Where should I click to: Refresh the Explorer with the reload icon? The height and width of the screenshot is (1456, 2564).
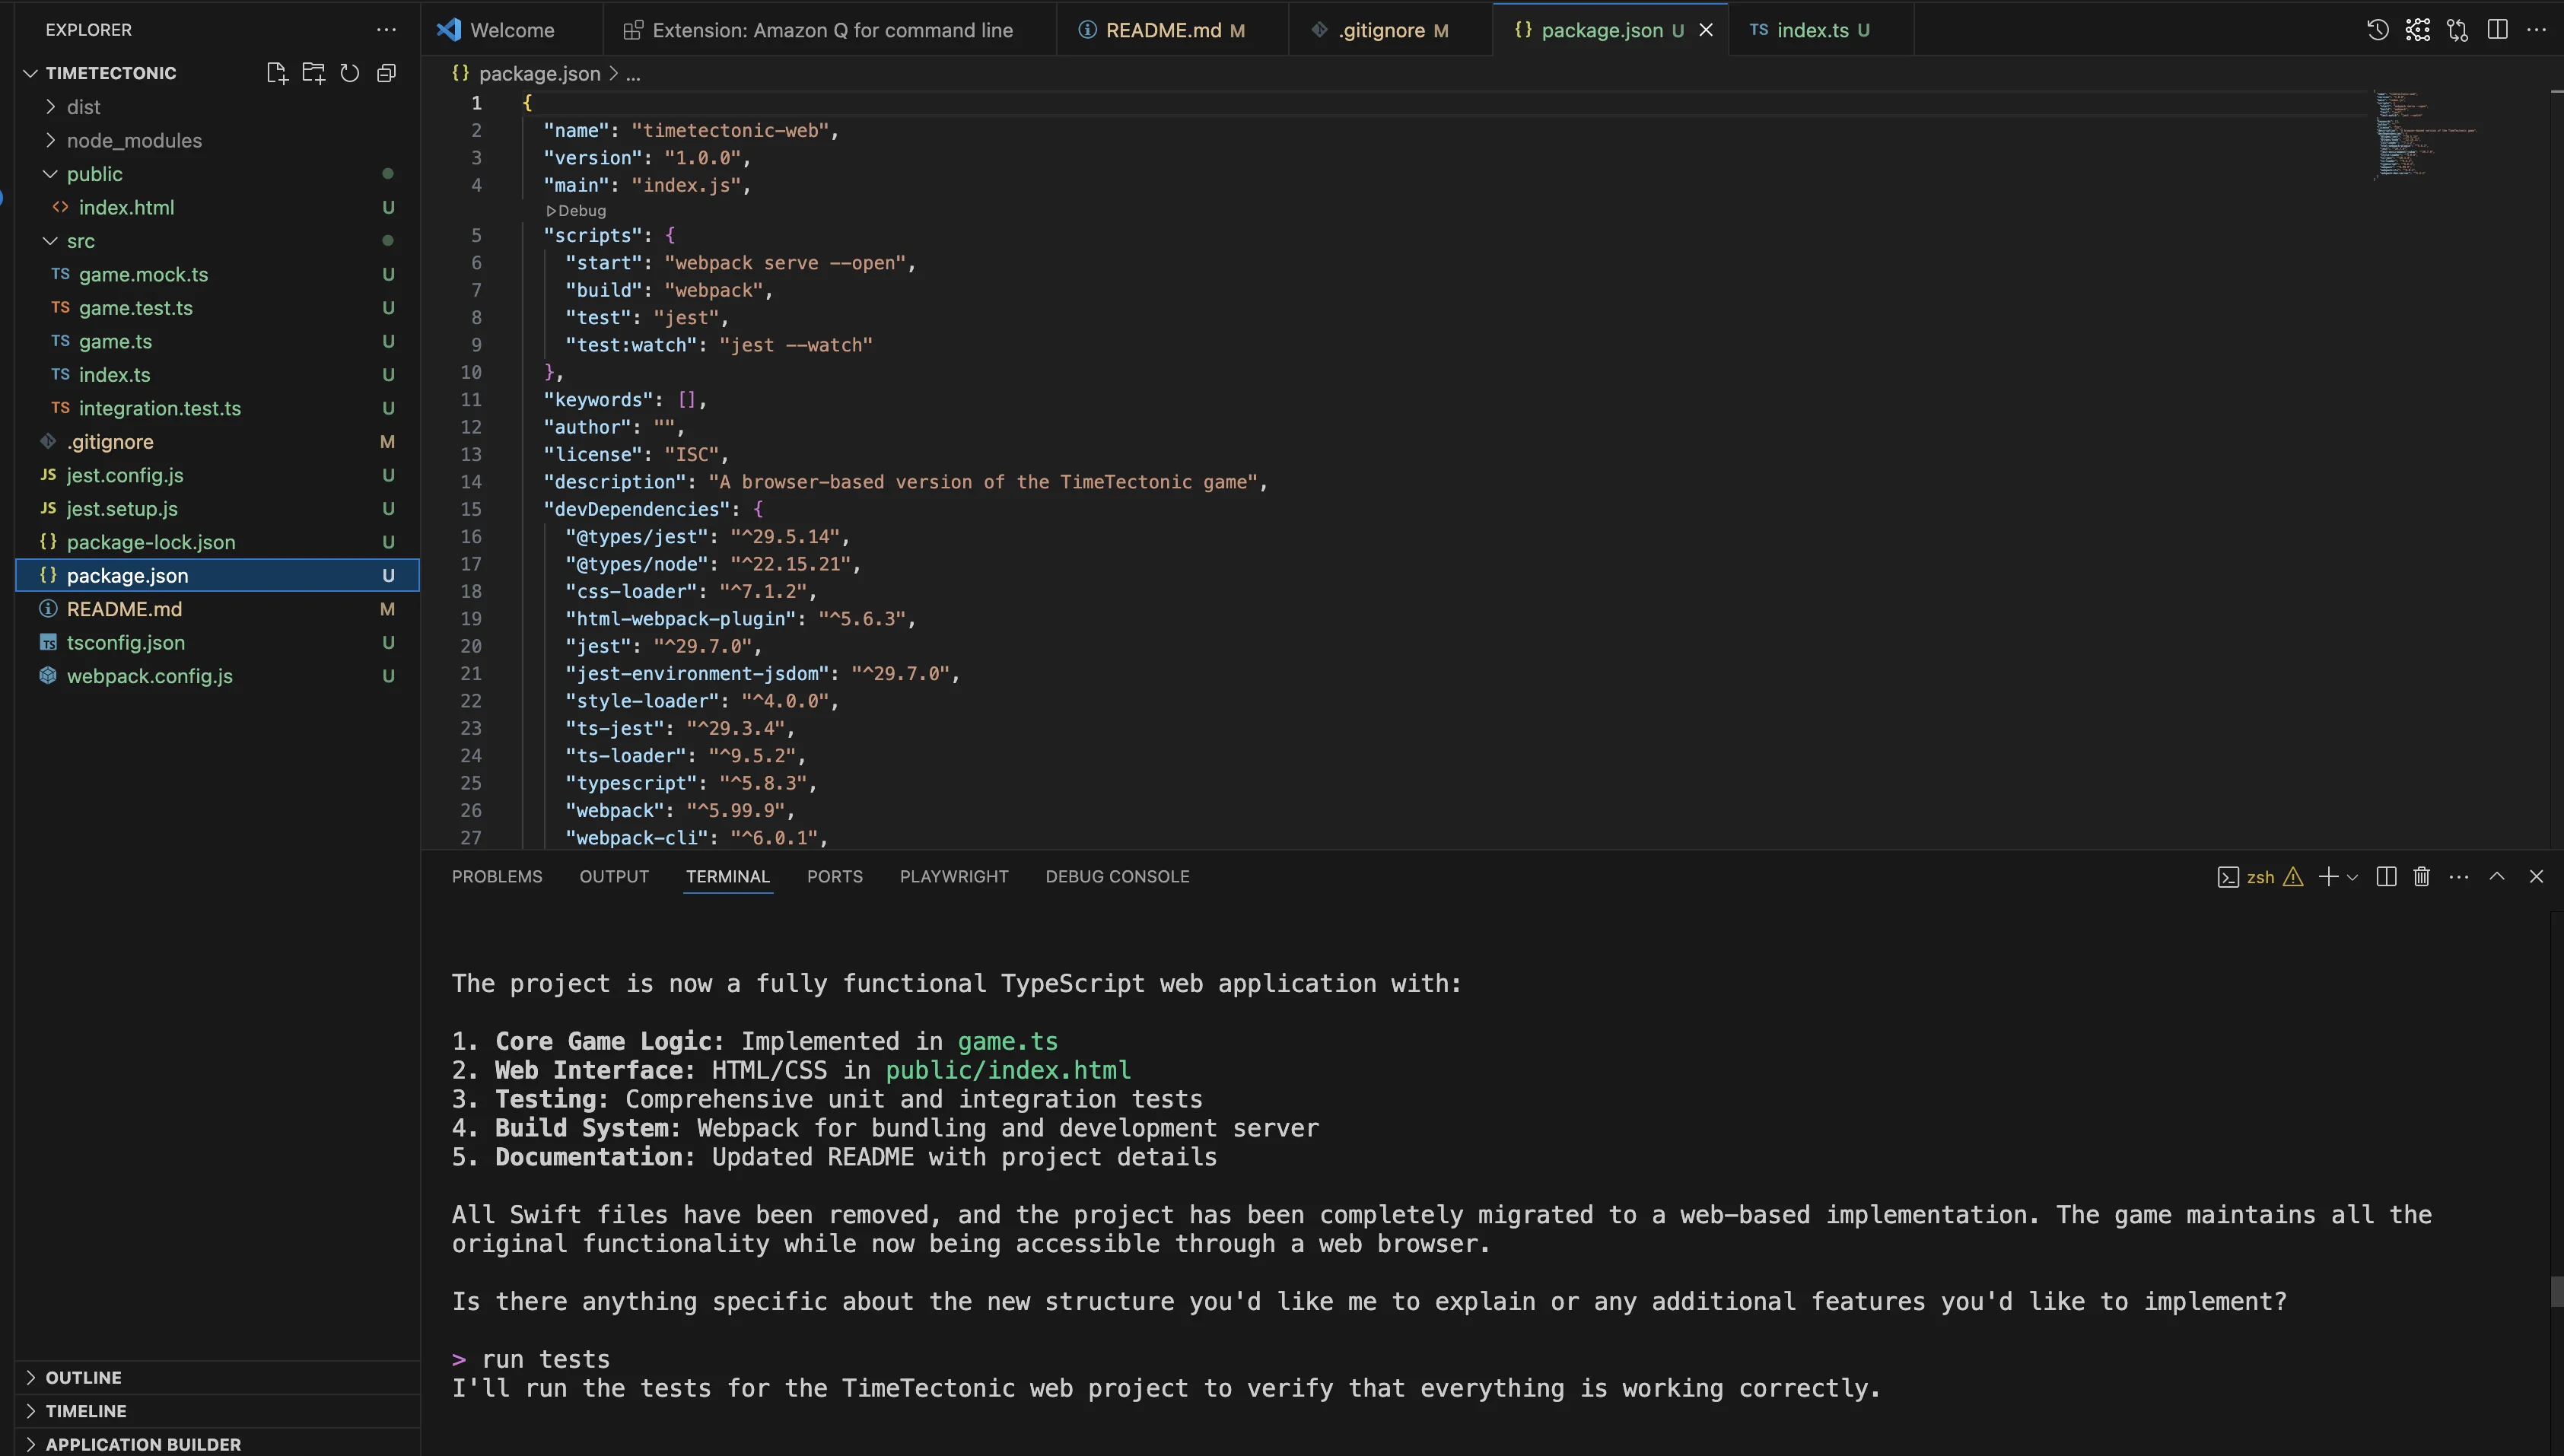click(x=349, y=73)
